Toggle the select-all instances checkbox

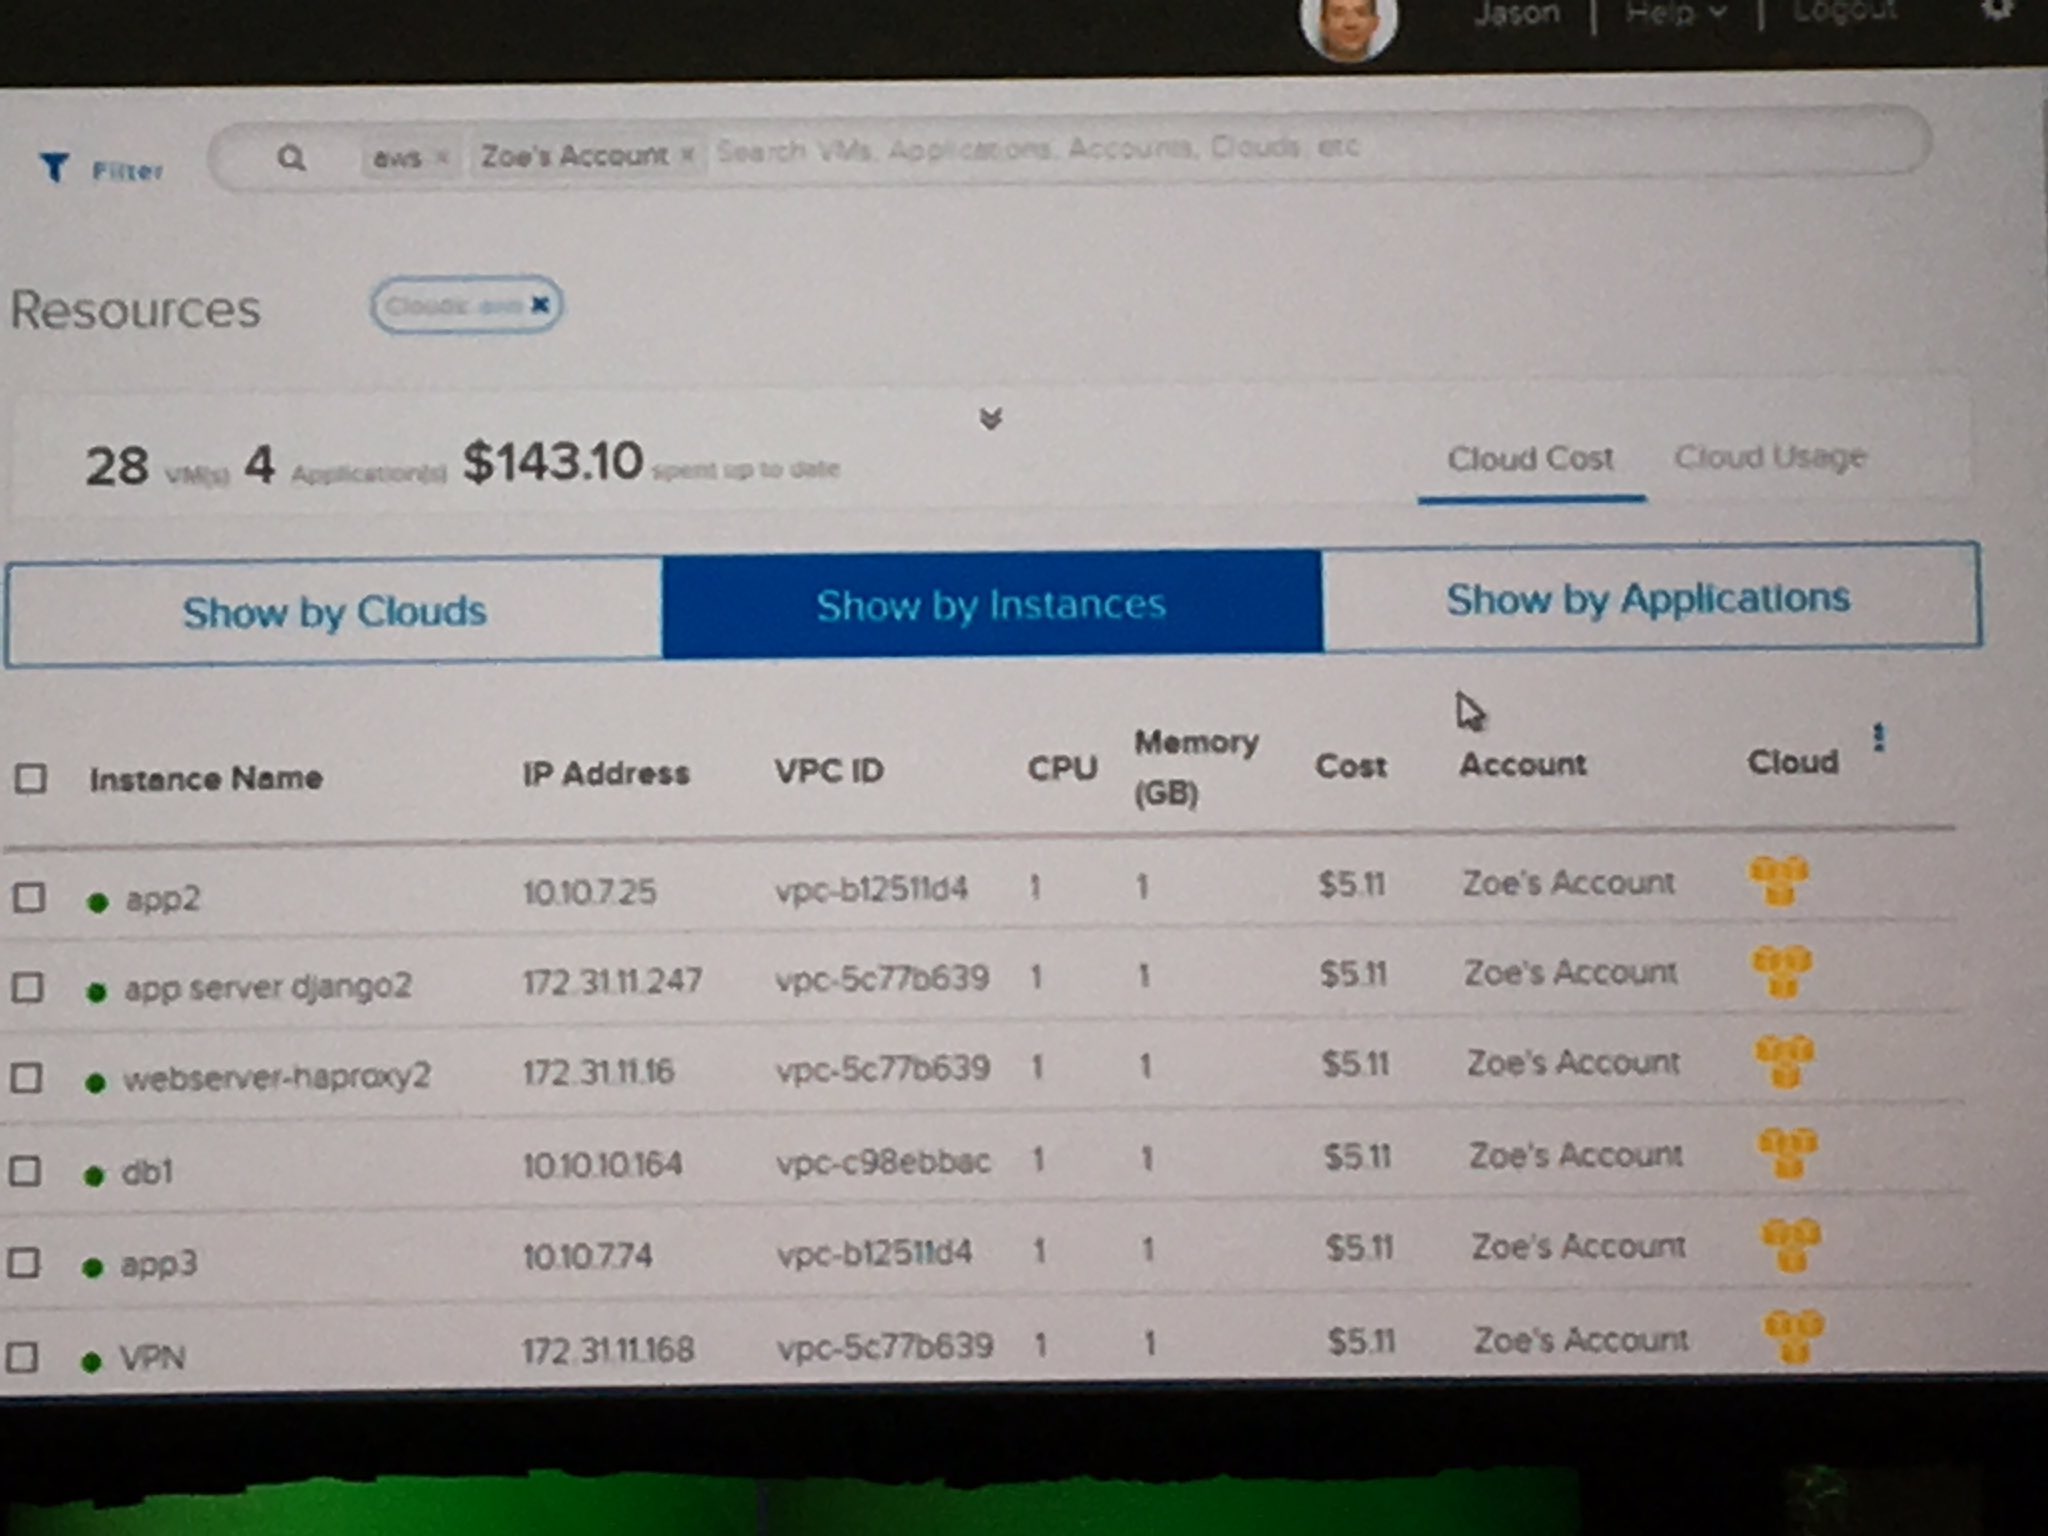(31, 778)
